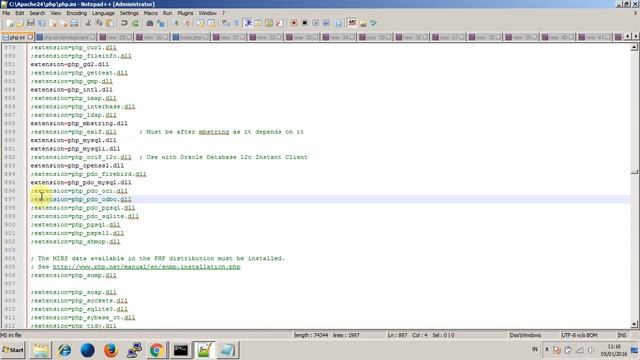The width and height of the screenshot is (640, 360).
Task: Click line extension=php_gd2.dll
Action: [69, 64]
